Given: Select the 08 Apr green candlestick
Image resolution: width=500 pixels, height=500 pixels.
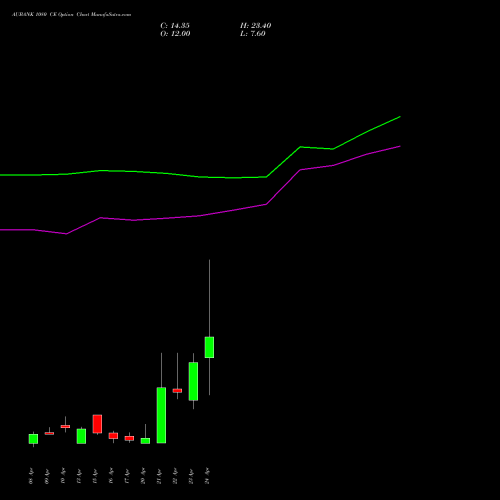Looking at the screenshot, I should pos(33,439).
